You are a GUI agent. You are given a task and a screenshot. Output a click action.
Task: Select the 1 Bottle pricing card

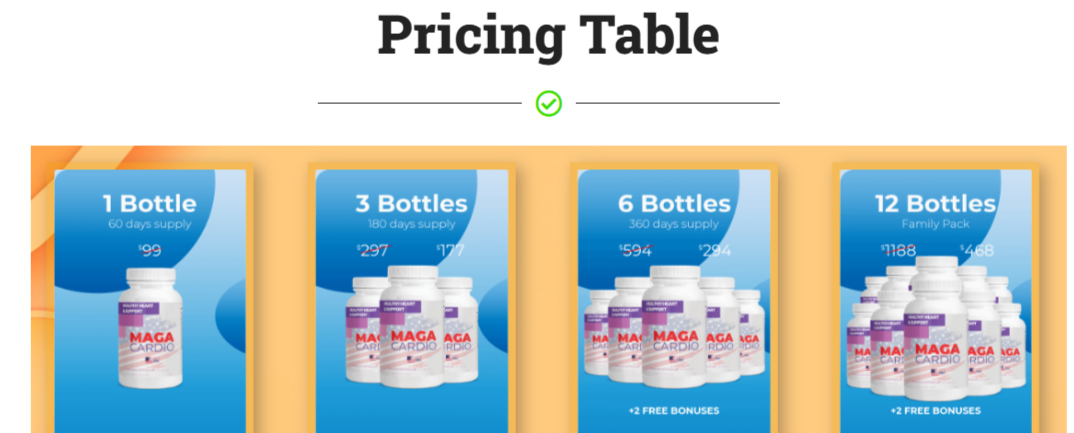(x=150, y=301)
